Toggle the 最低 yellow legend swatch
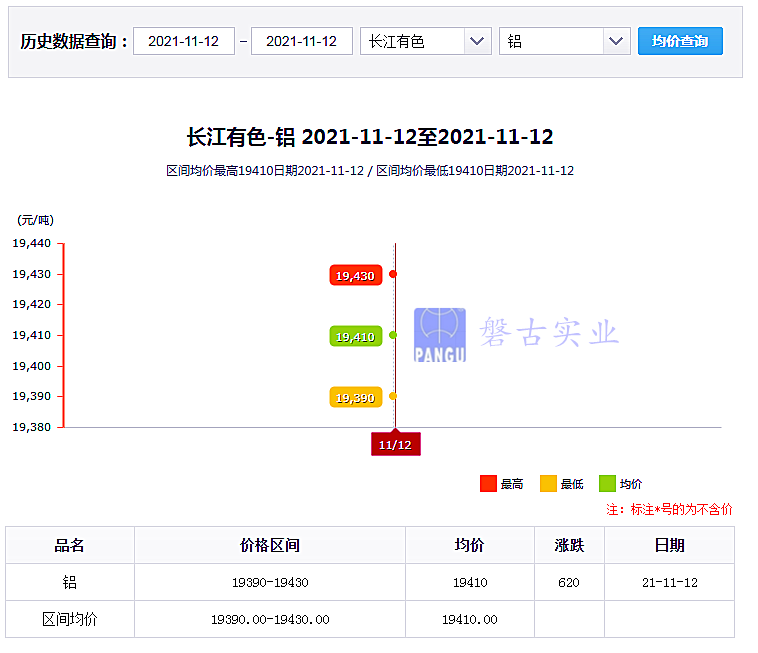The width and height of the screenshot is (758, 653). (548, 483)
